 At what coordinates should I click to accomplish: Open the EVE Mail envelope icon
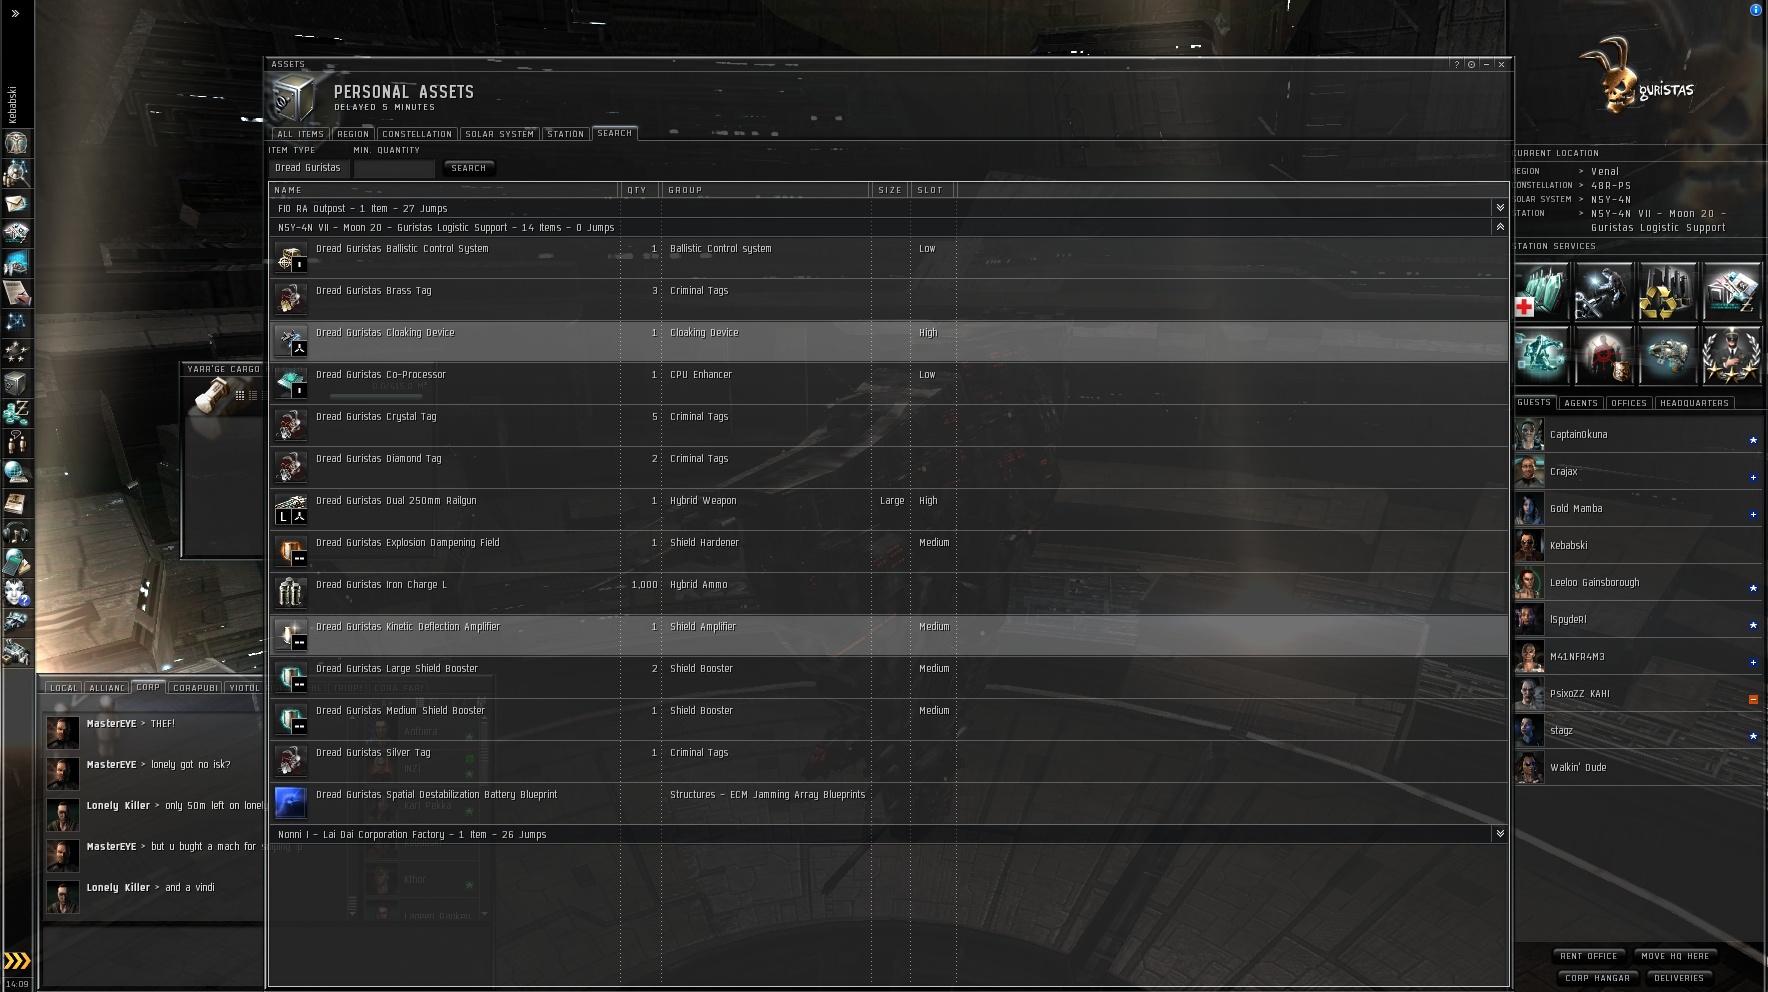click(16, 203)
